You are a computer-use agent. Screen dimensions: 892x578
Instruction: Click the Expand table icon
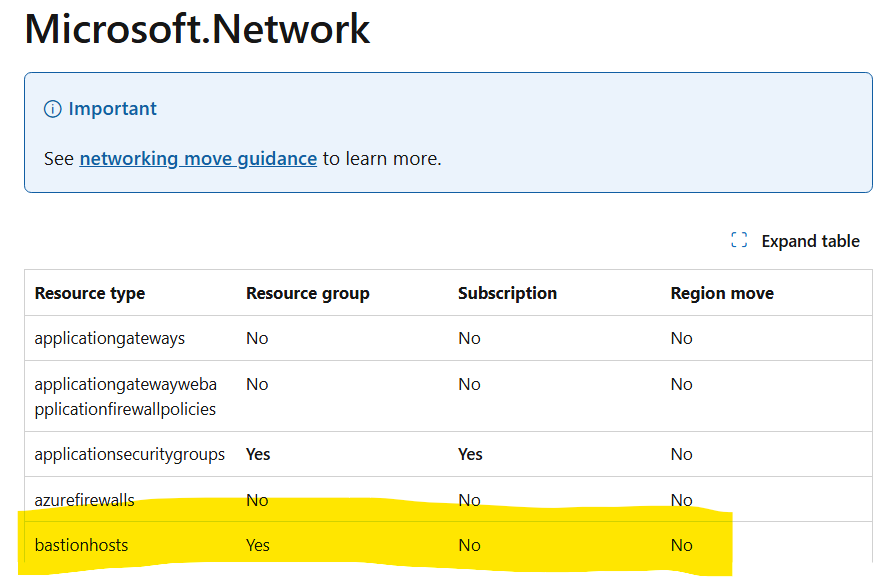point(739,241)
